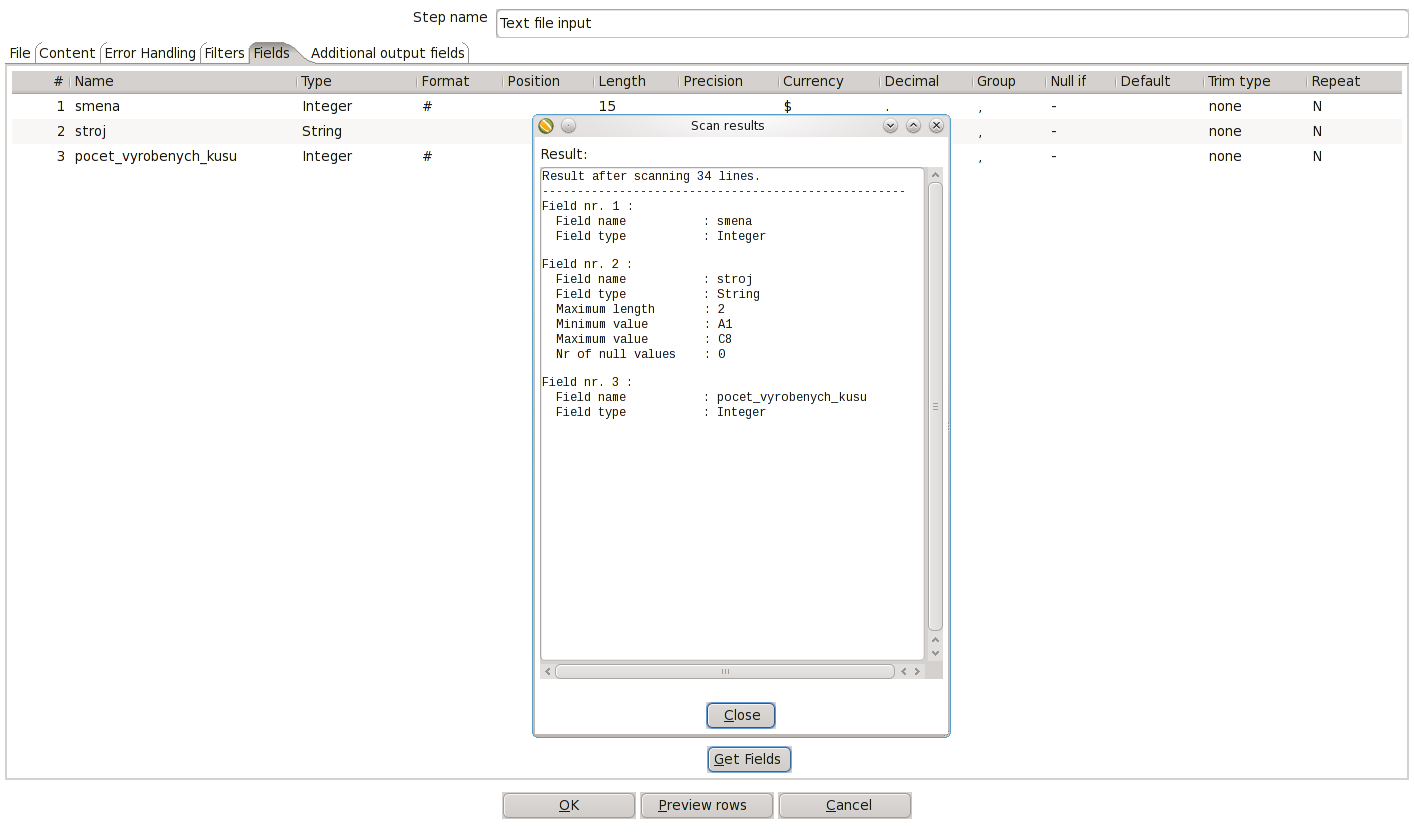The width and height of the screenshot is (1414, 835).
Task: Click the Get Fields button
Action: coord(749,759)
